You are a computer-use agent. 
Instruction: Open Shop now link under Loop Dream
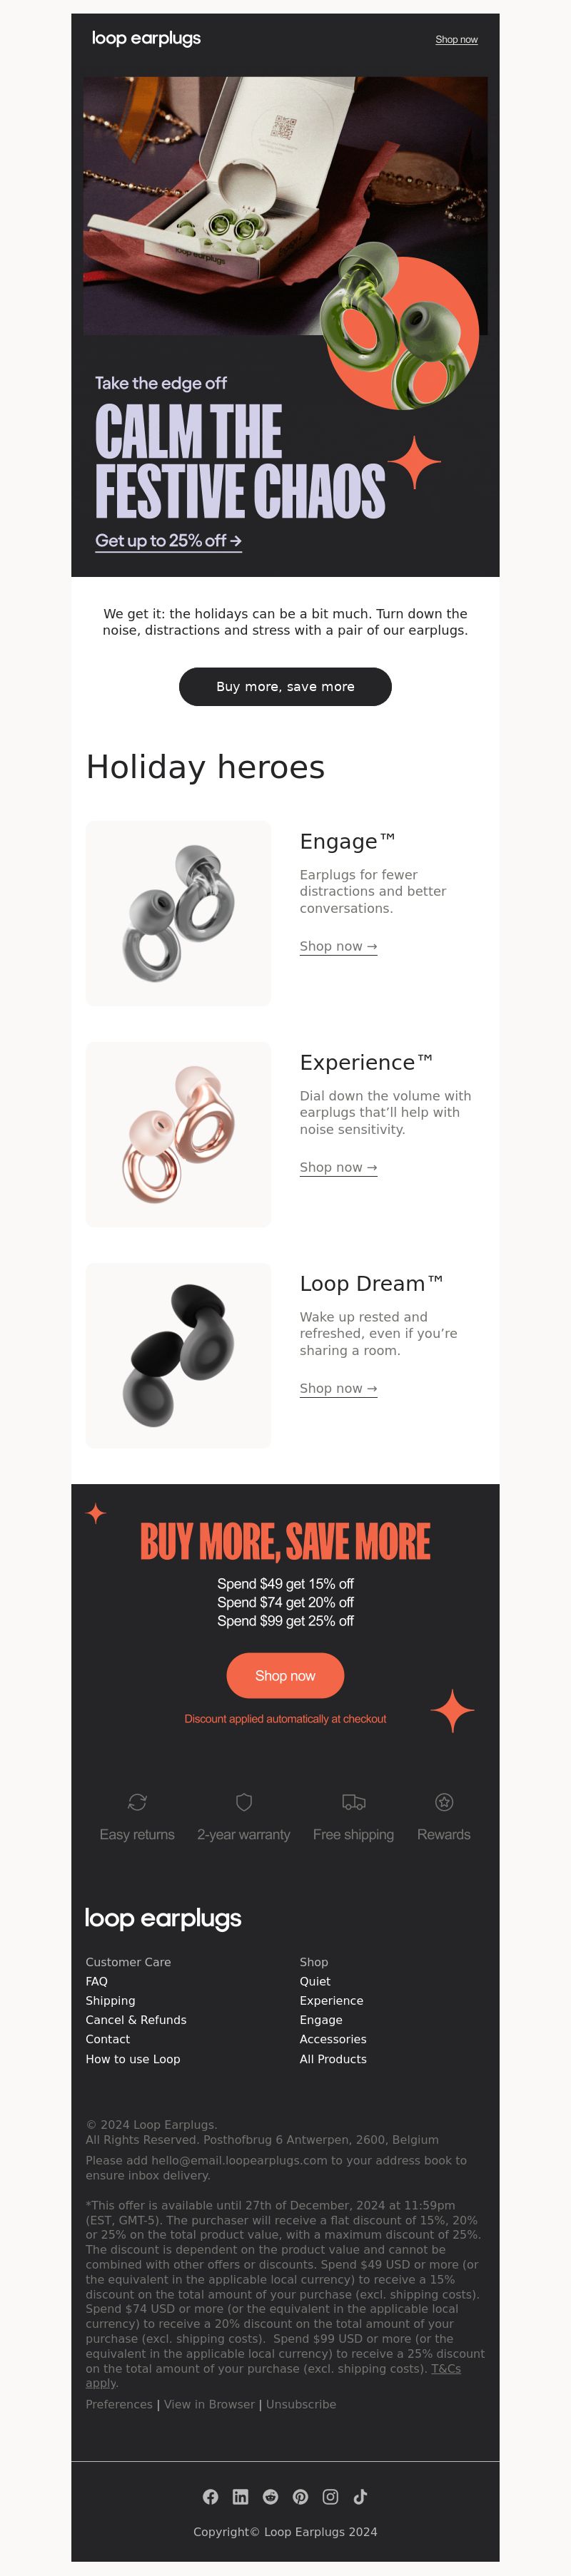pyautogui.click(x=338, y=1388)
